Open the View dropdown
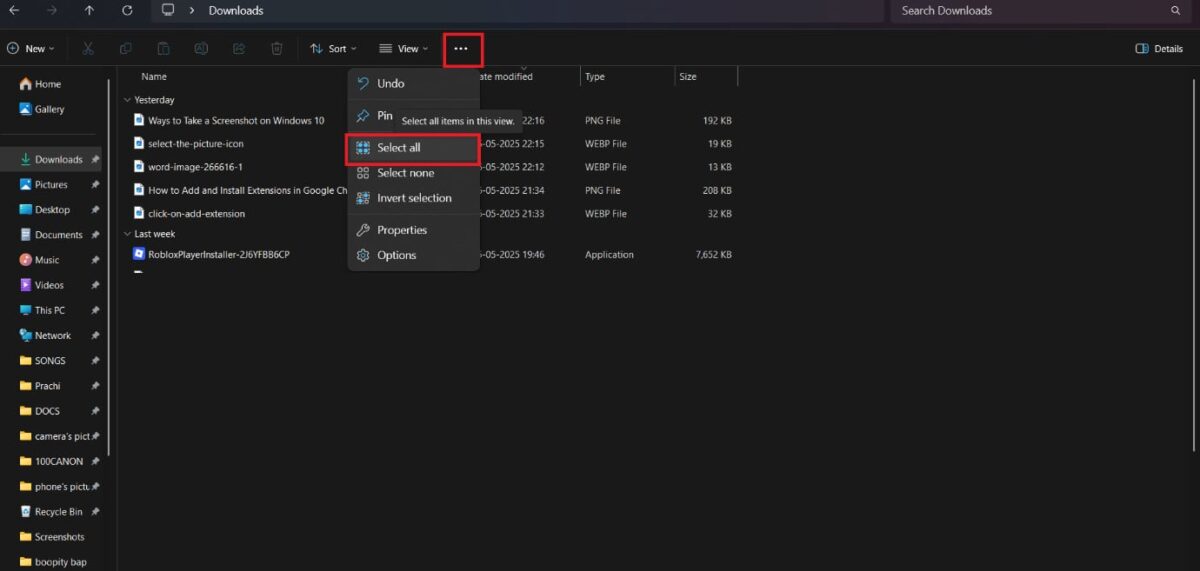 (403, 48)
